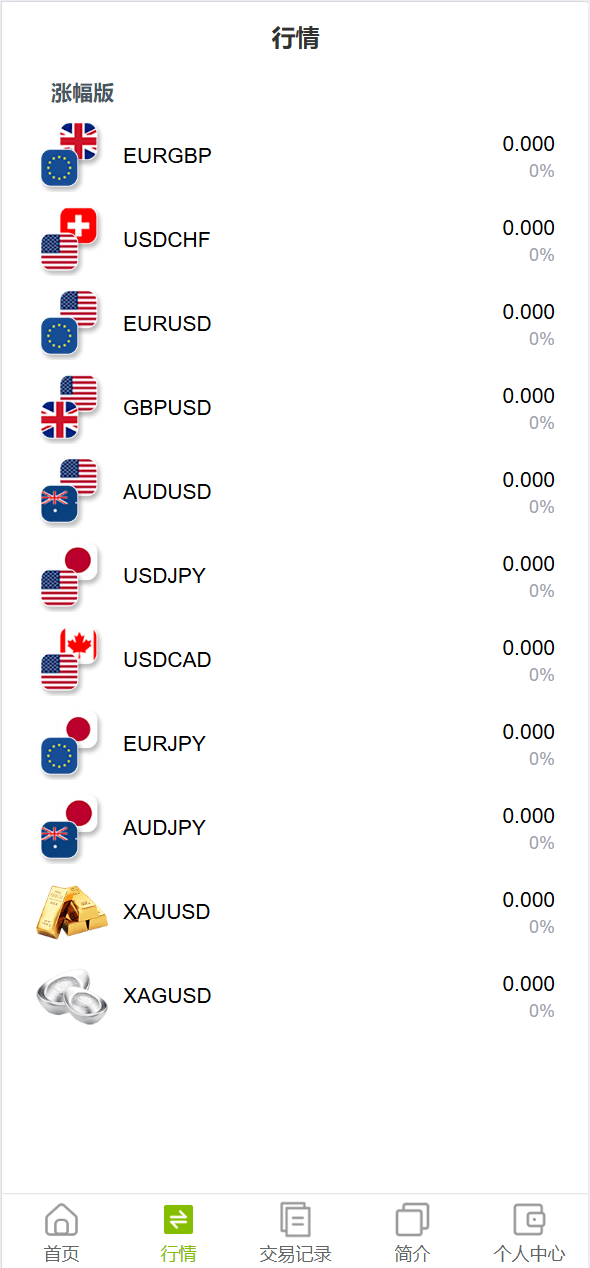Select the 行情 market tab
The image size is (590, 1268).
178,1233
